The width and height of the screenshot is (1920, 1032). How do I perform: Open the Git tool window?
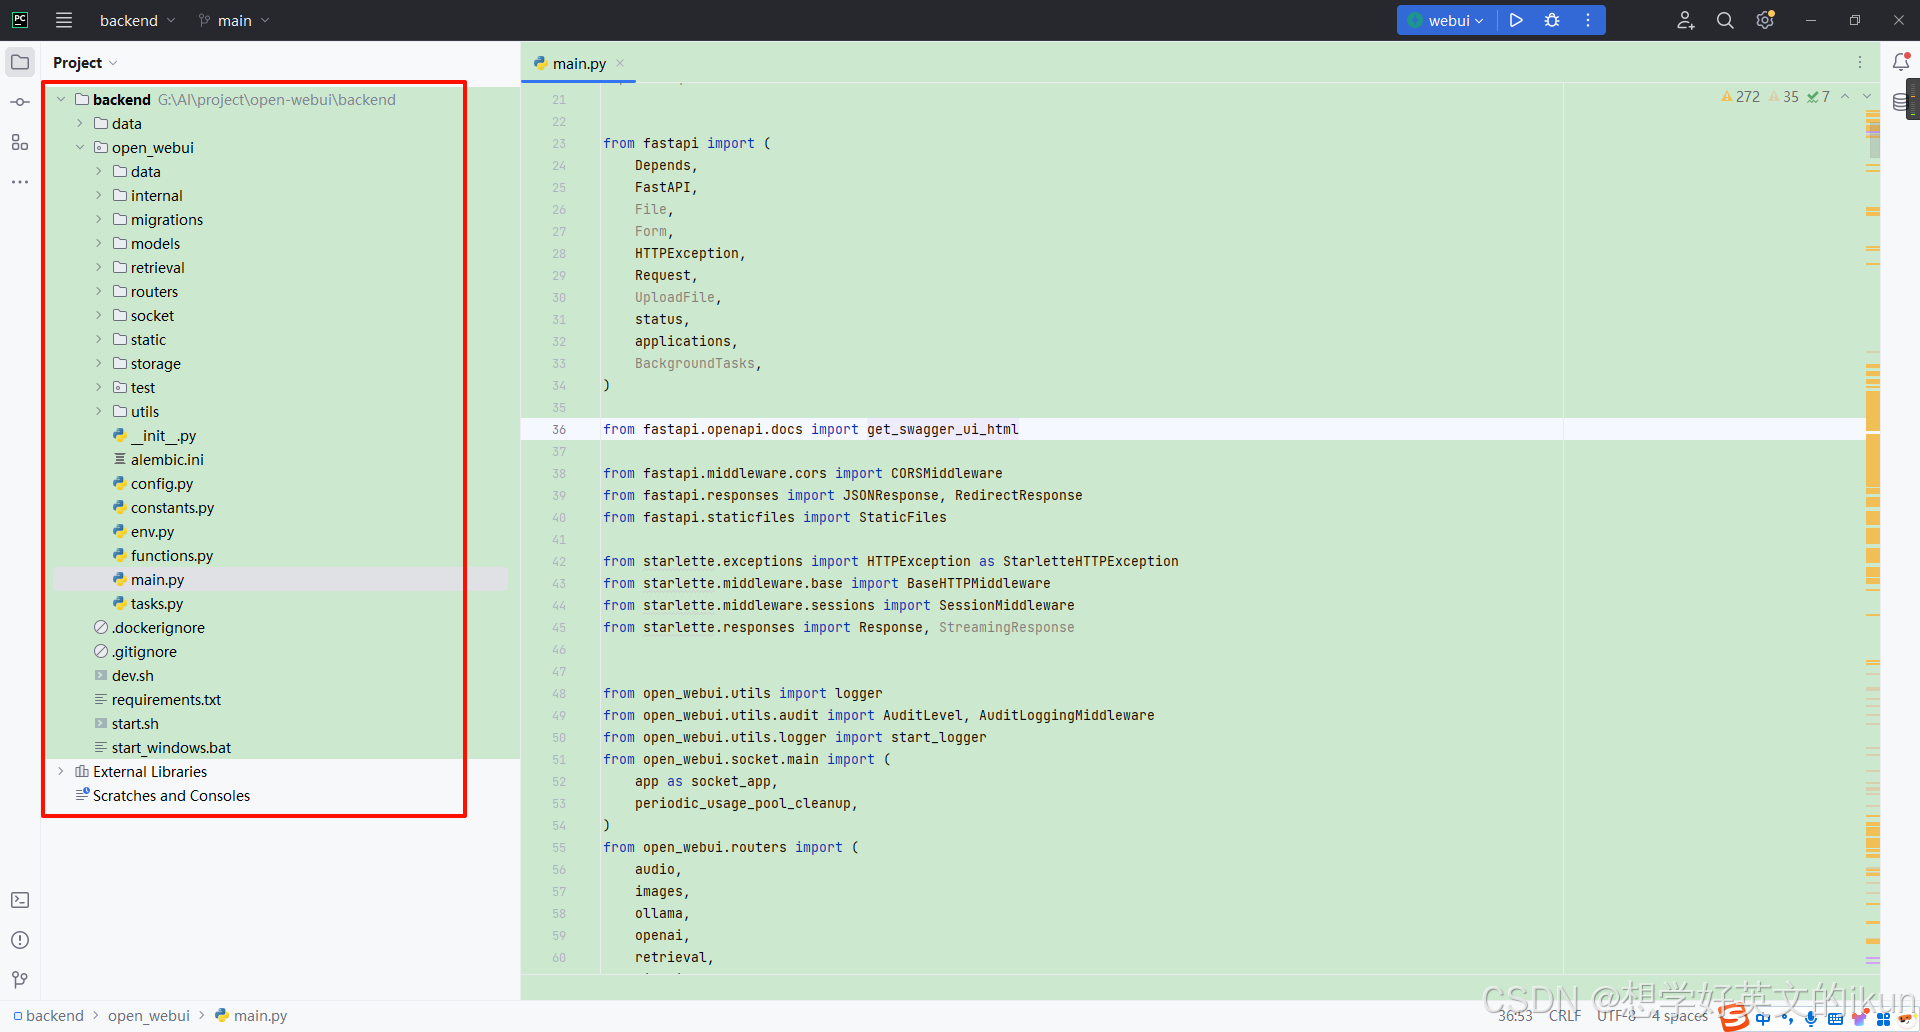(x=20, y=980)
